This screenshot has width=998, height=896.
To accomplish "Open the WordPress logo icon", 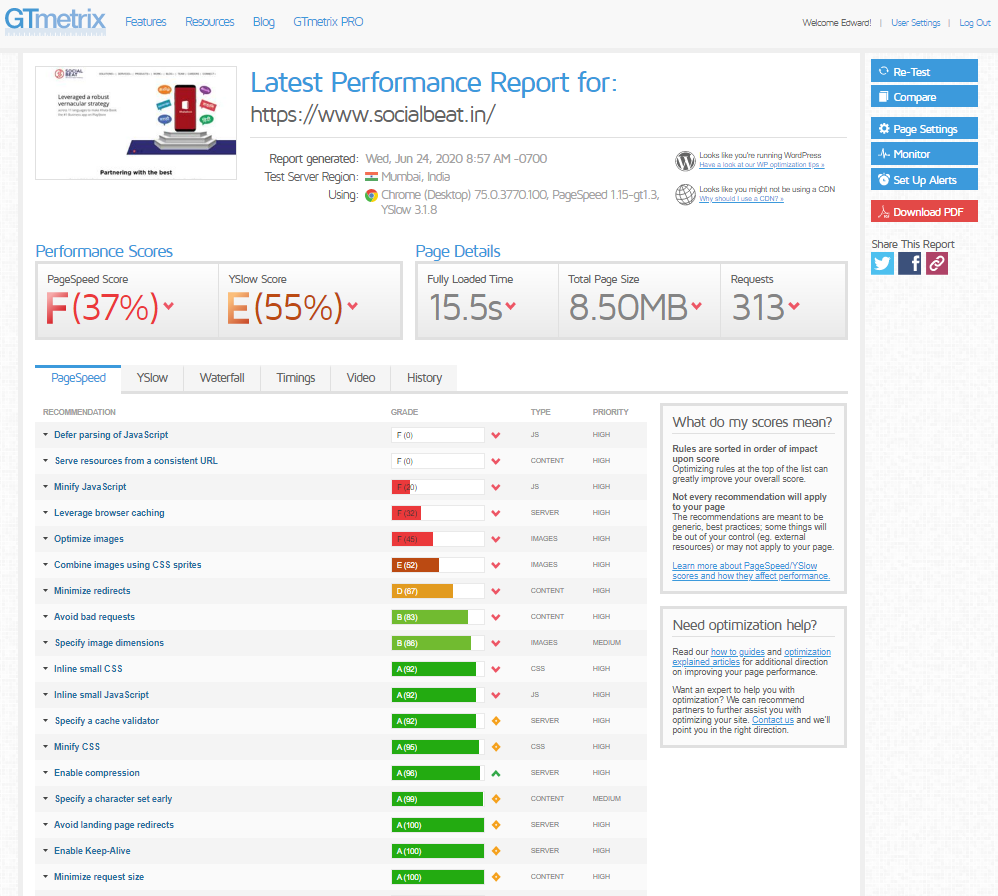I will click(x=685, y=161).
